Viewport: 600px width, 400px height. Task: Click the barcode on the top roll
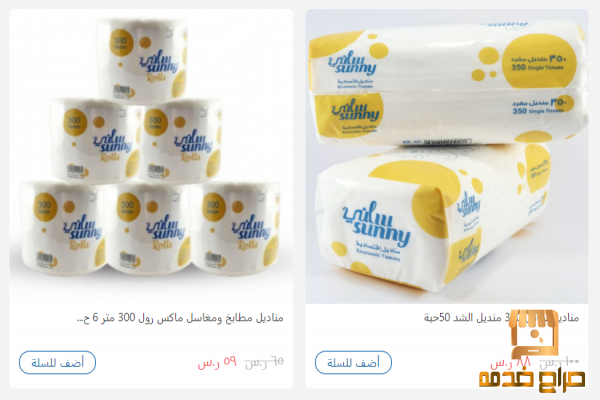coord(122,91)
